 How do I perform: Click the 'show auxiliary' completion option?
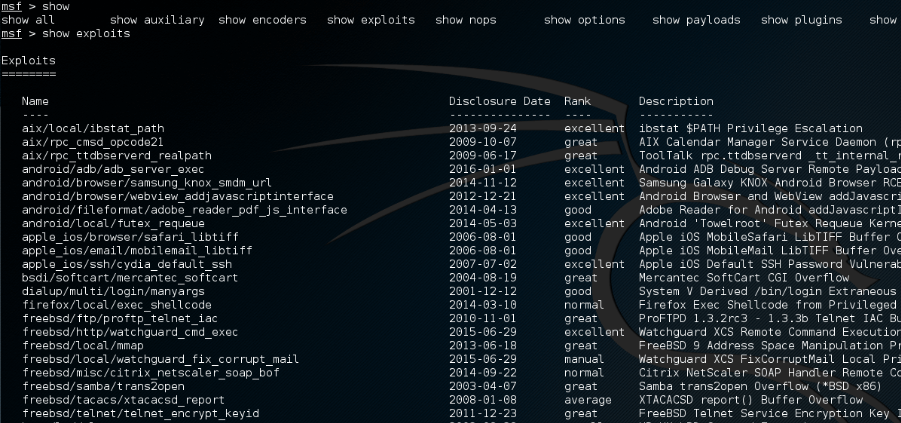tap(156, 20)
